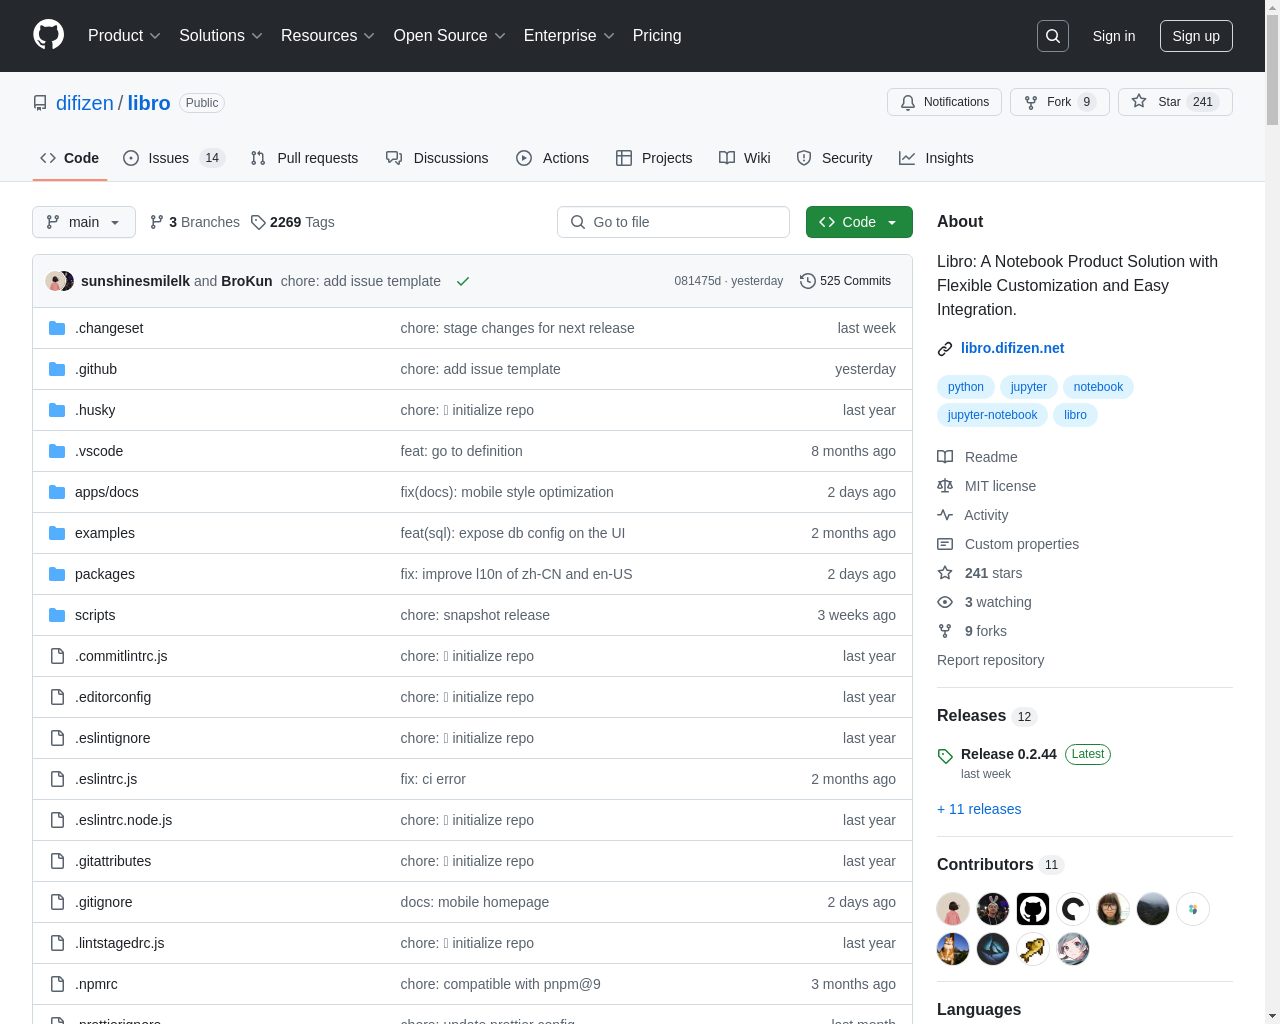1280x1024 pixels.
Task: Click the release tag icon beside Release 0.2.44
Action: point(945,756)
